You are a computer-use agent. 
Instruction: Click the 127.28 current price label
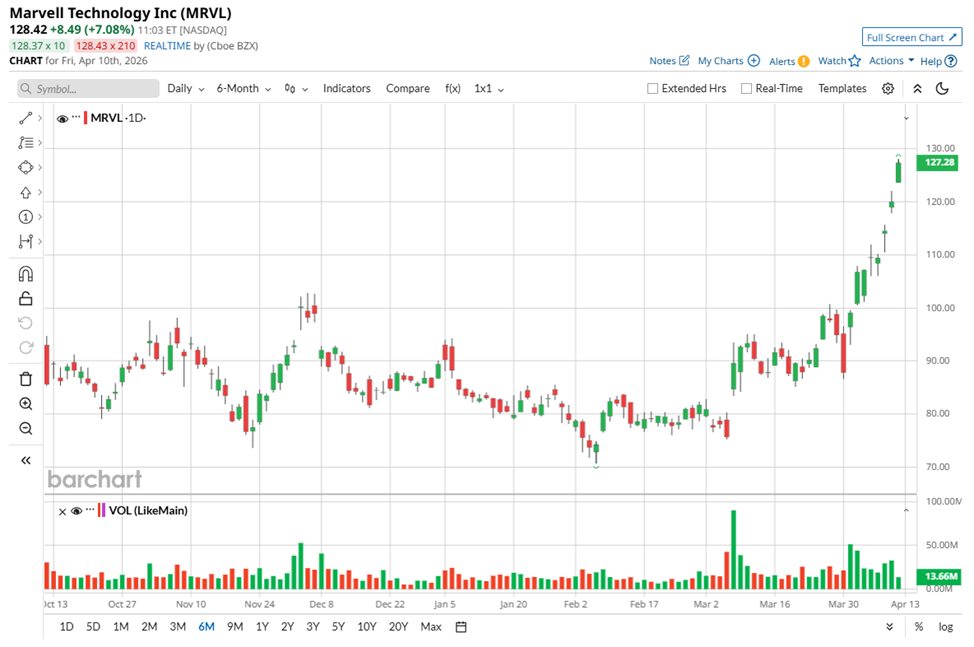pos(938,162)
